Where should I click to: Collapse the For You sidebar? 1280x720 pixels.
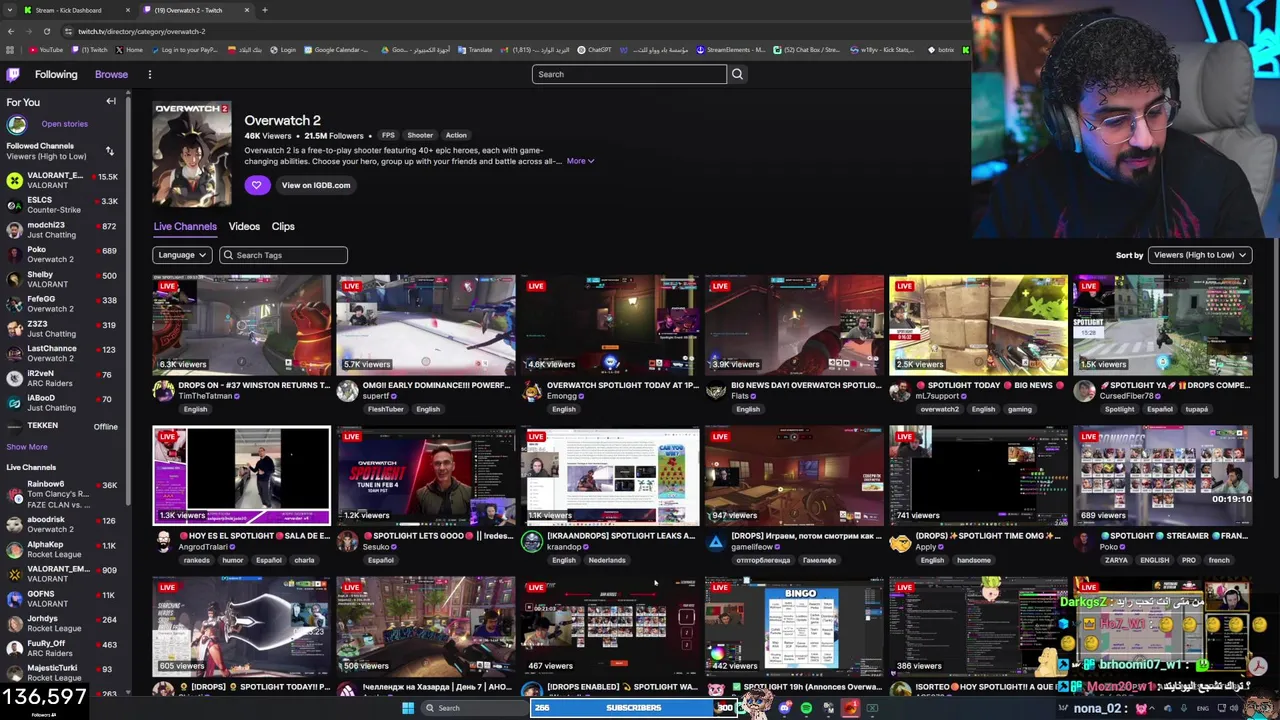111,101
